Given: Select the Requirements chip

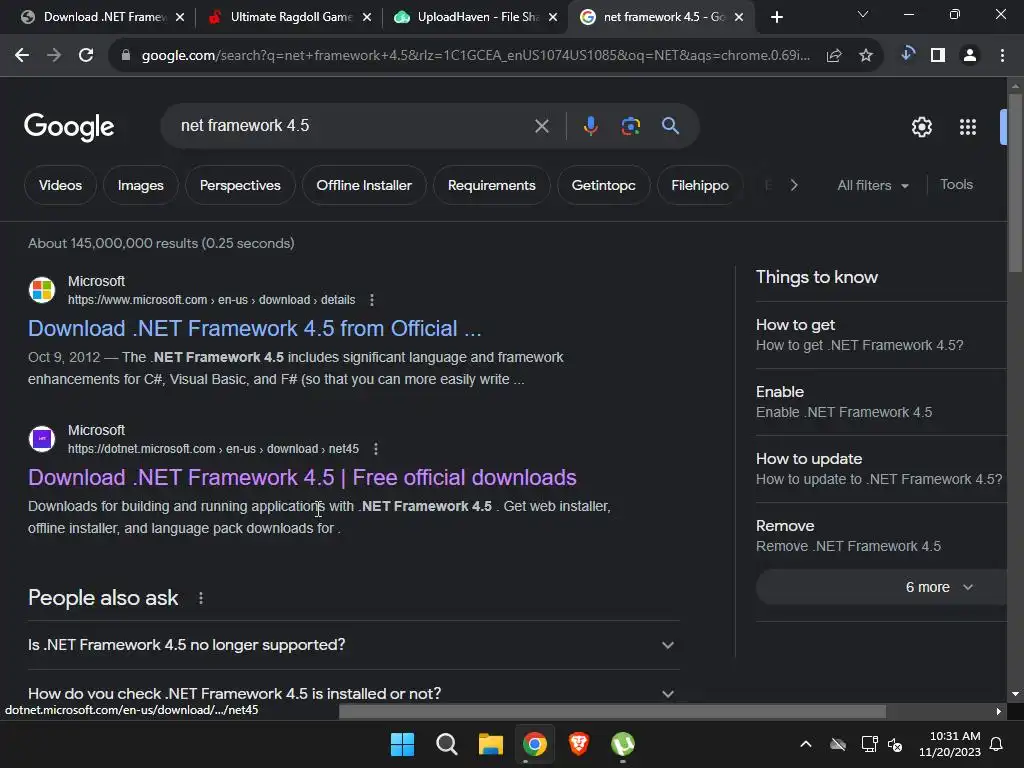Looking at the screenshot, I should (x=492, y=185).
